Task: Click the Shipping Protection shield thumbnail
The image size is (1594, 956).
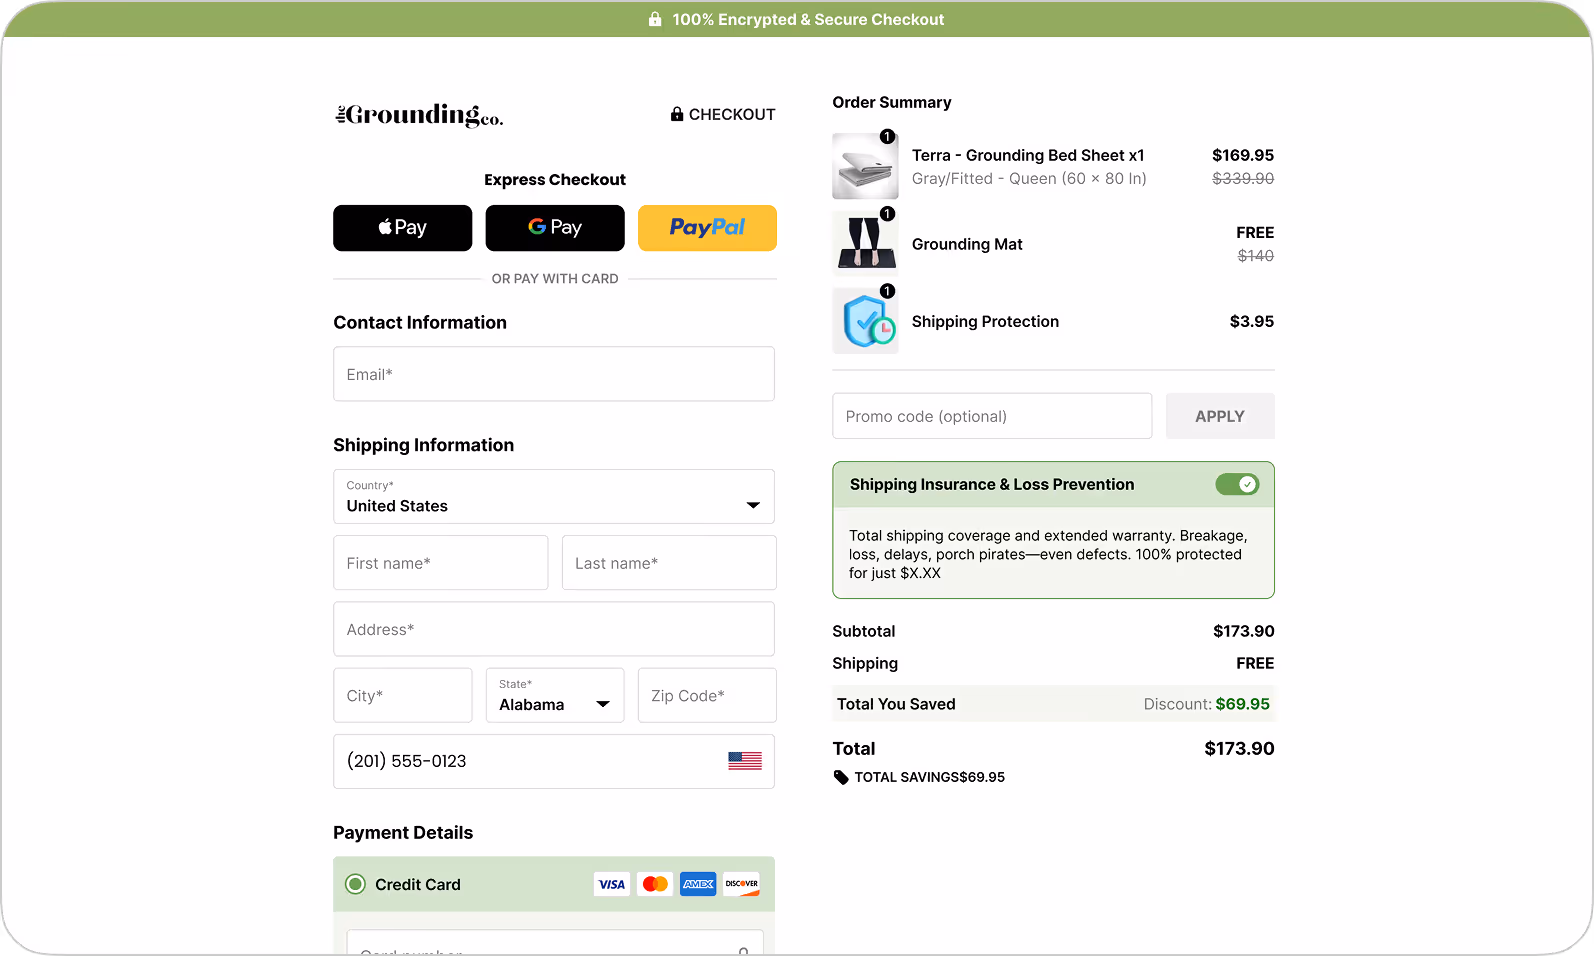Action: click(865, 322)
